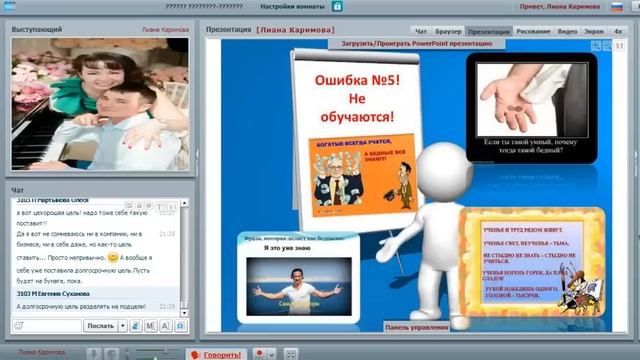The width and height of the screenshot is (640, 360).
Task: Expand the Послать dropdown arrow
Action: [122, 326]
